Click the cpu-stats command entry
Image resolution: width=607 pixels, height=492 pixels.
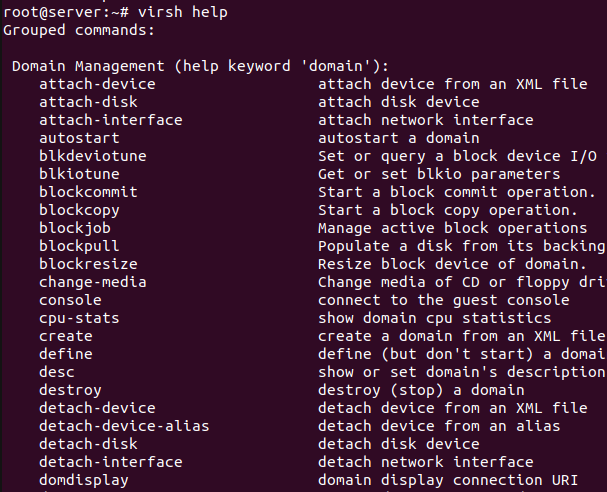pos(79,318)
